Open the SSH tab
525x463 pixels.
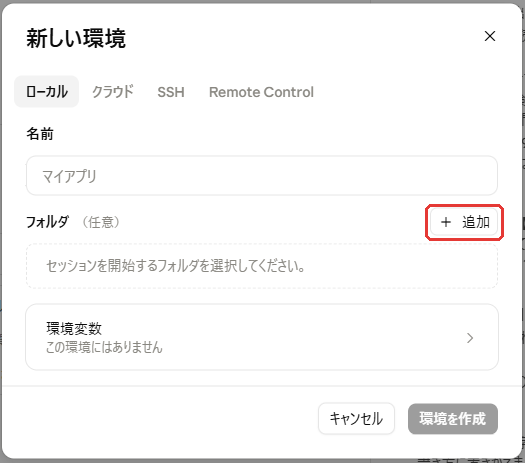pos(171,92)
